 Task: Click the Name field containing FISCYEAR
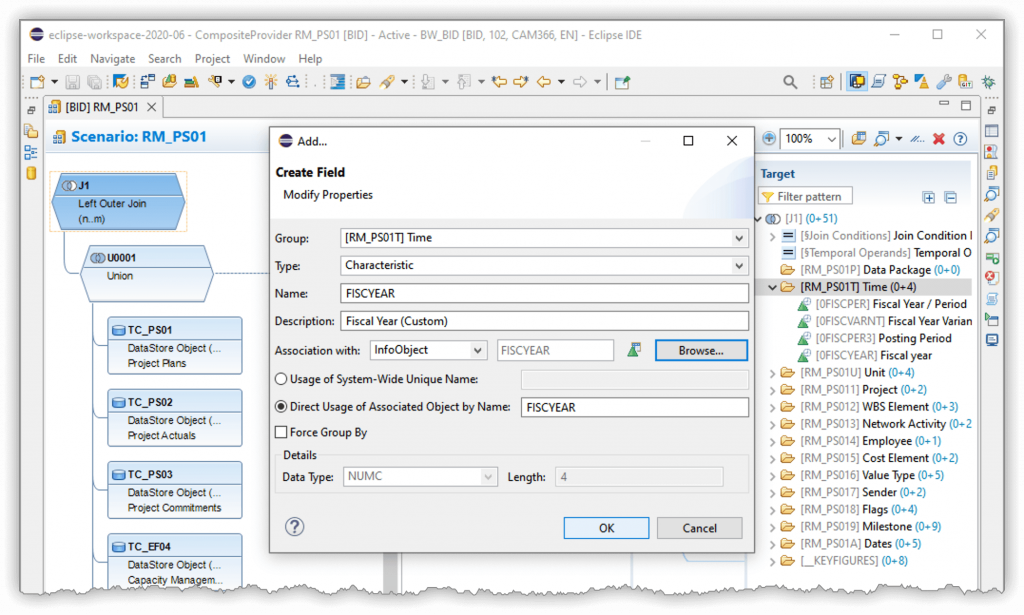544,293
